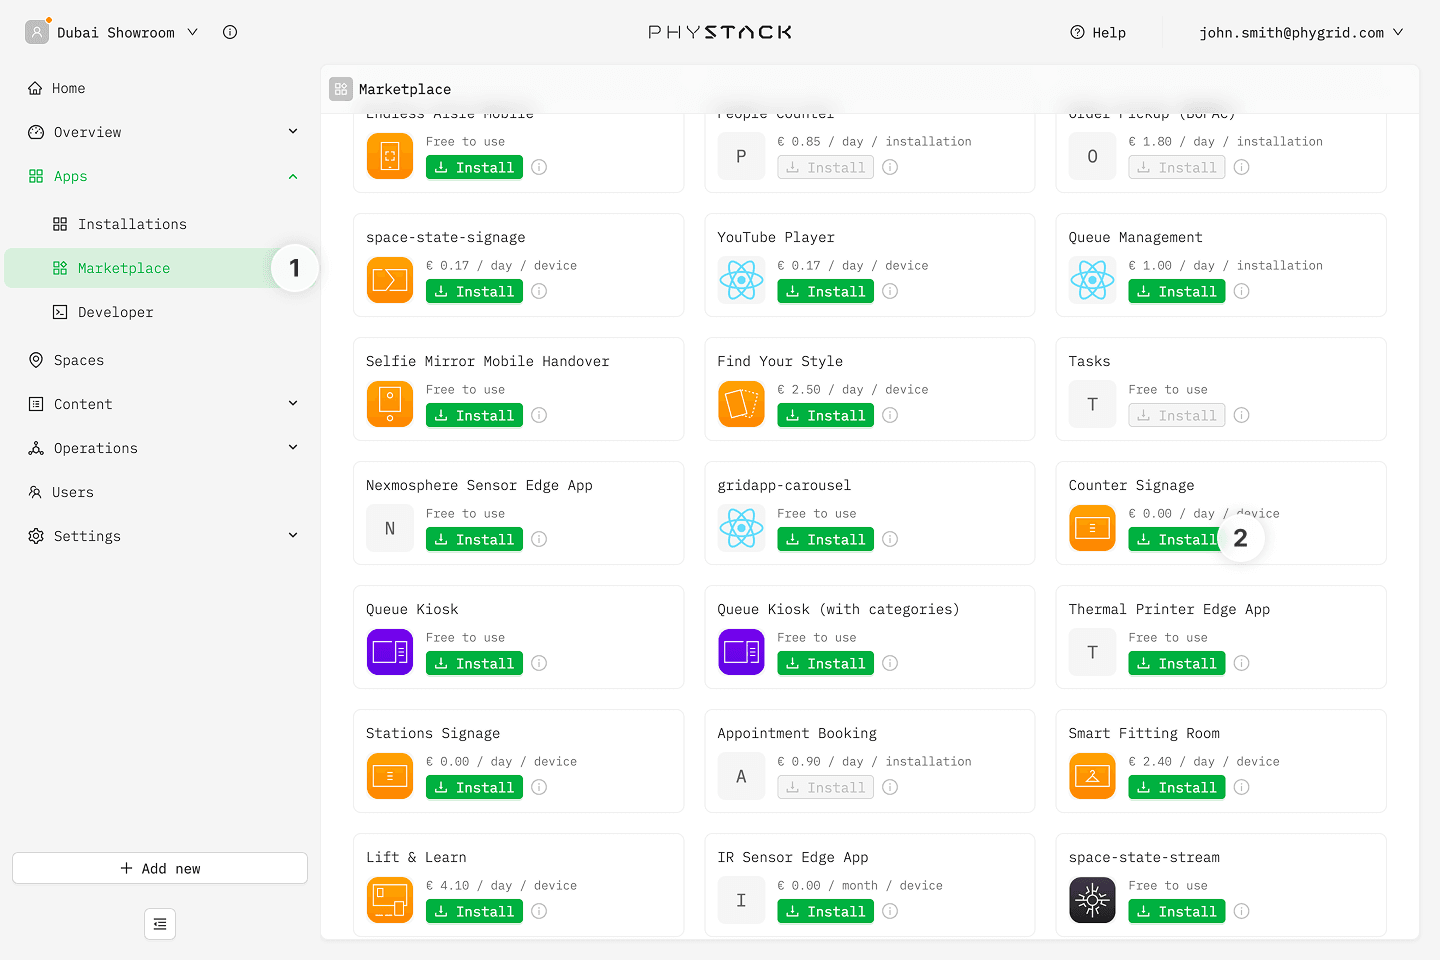Click the Add new button
1440x960 pixels.
click(160, 868)
